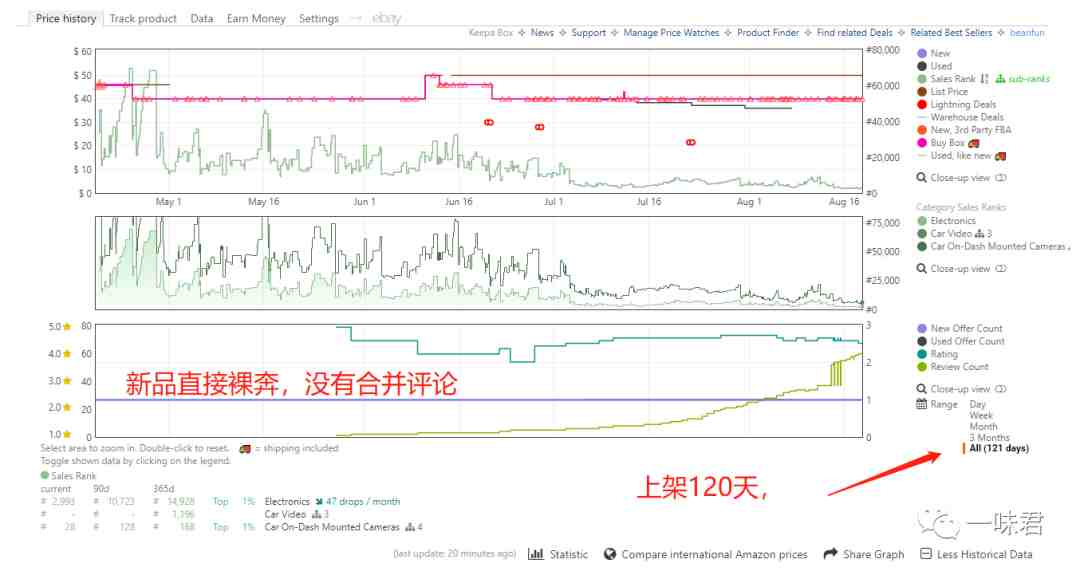Click the Share Graph button
The width and height of the screenshot is (1080, 571).
[864, 554]
